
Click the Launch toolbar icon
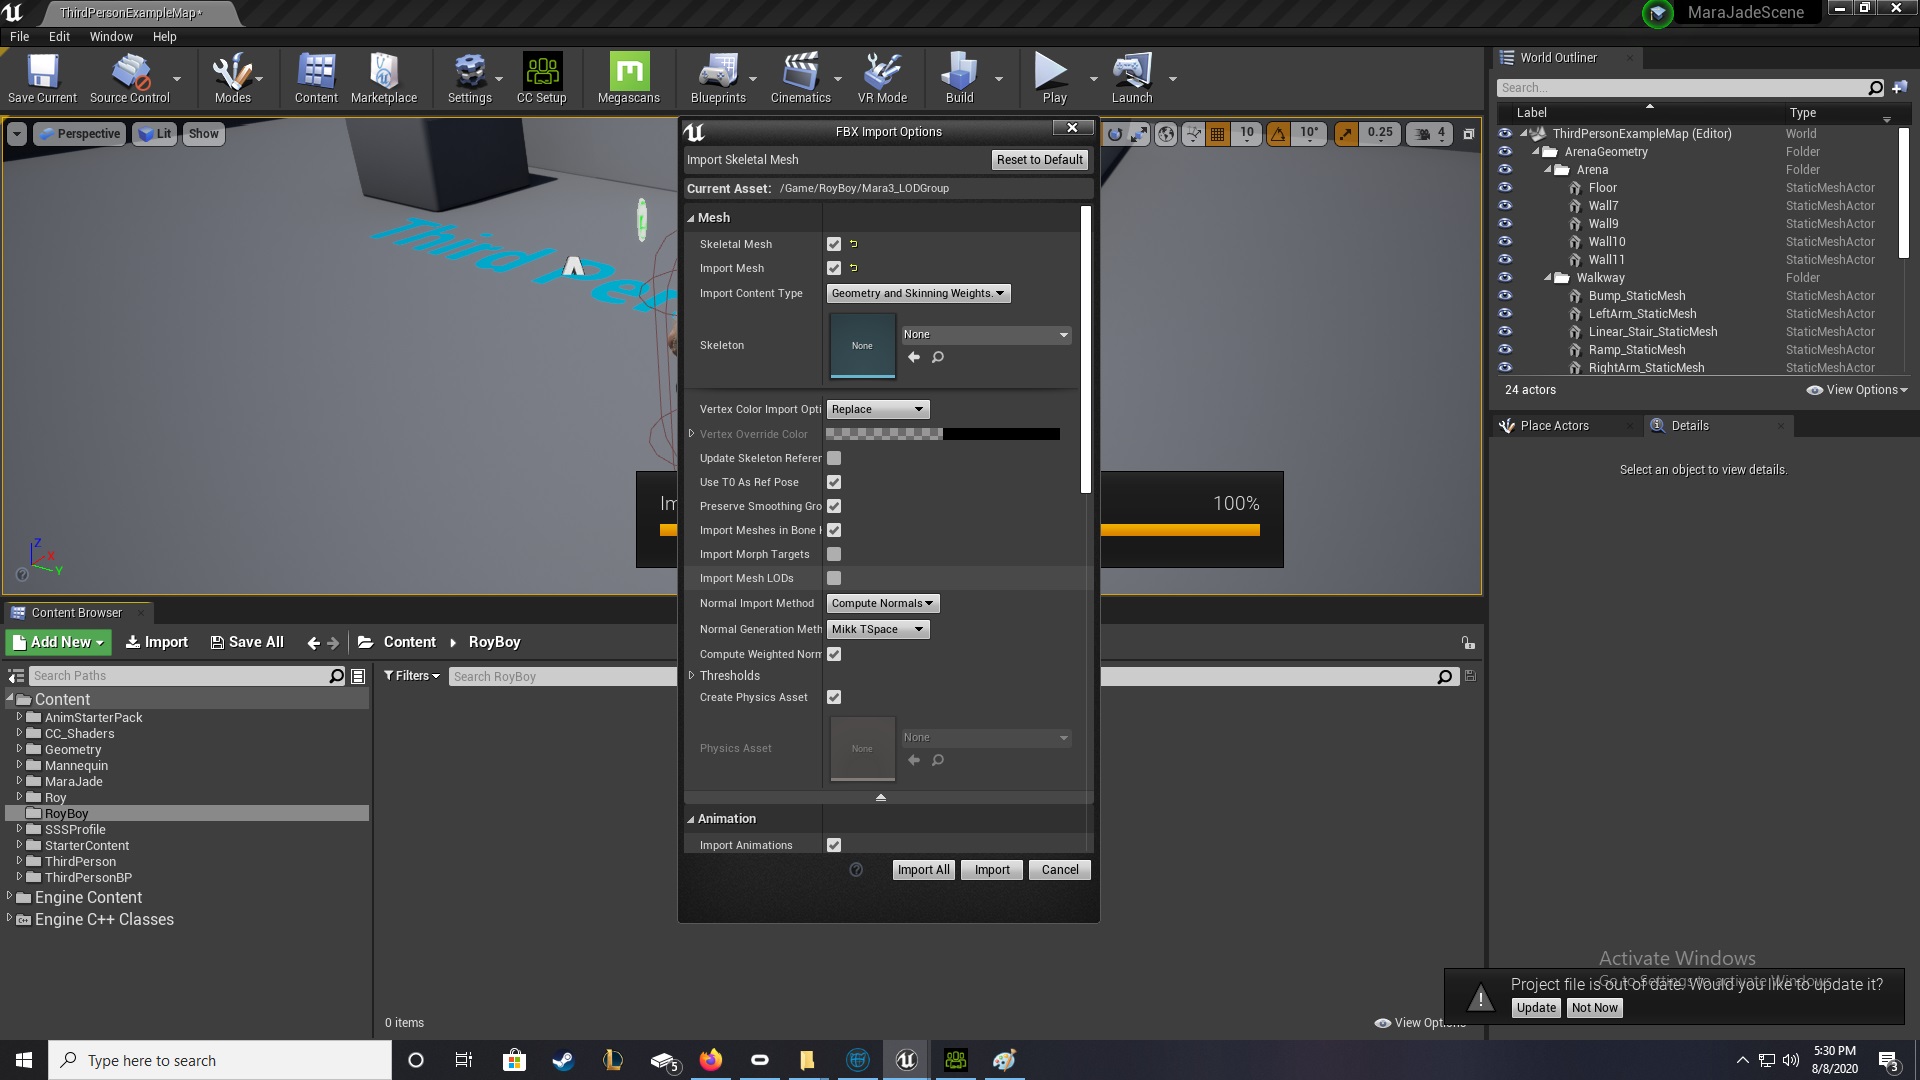1132,78
